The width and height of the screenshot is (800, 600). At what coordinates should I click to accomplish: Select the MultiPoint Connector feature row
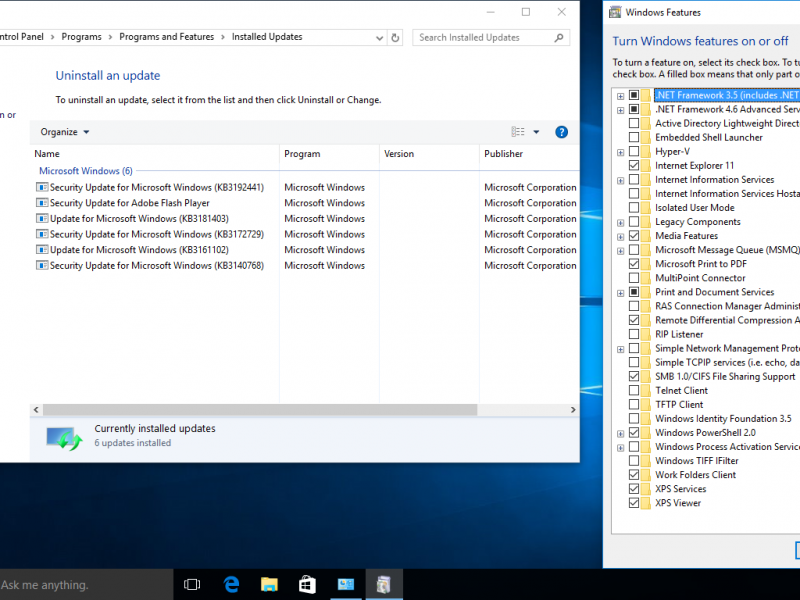point(700,278)
